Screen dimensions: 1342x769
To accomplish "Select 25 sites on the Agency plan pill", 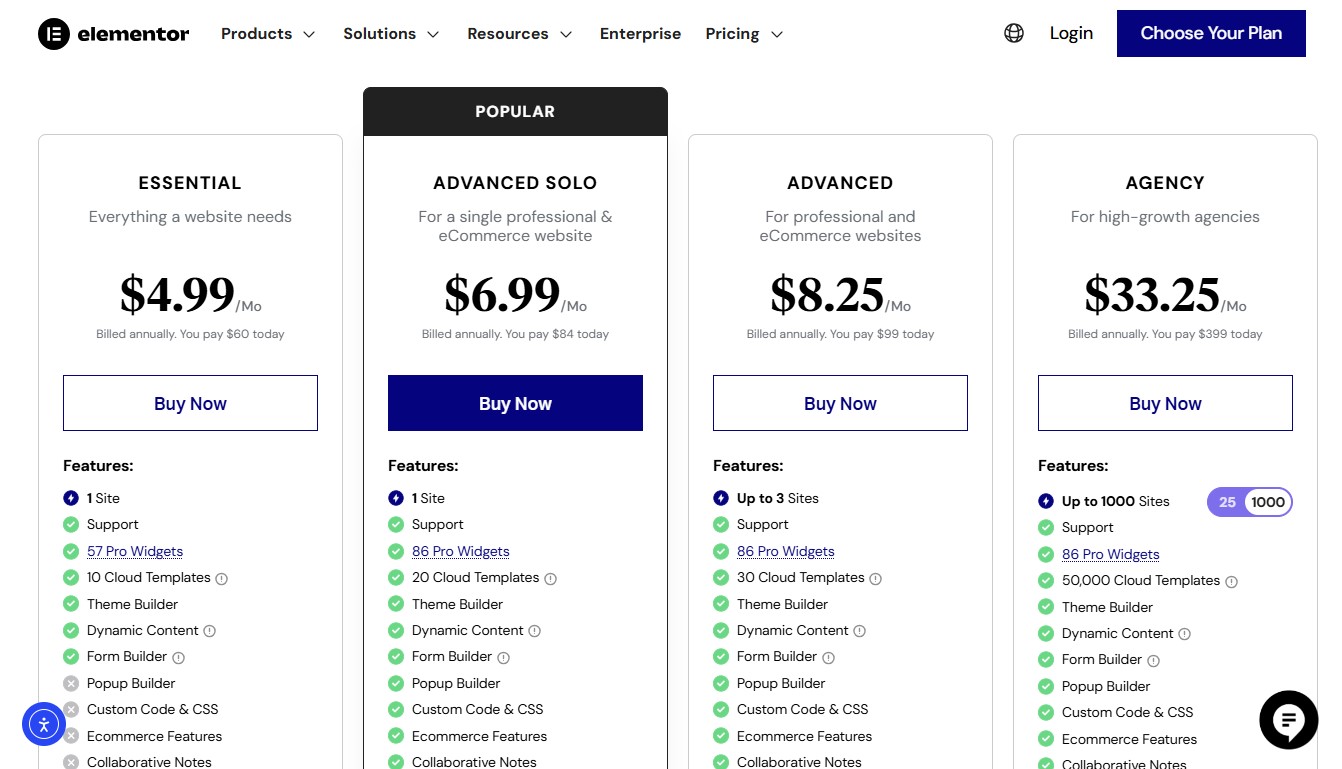I will coord(1227,501).
